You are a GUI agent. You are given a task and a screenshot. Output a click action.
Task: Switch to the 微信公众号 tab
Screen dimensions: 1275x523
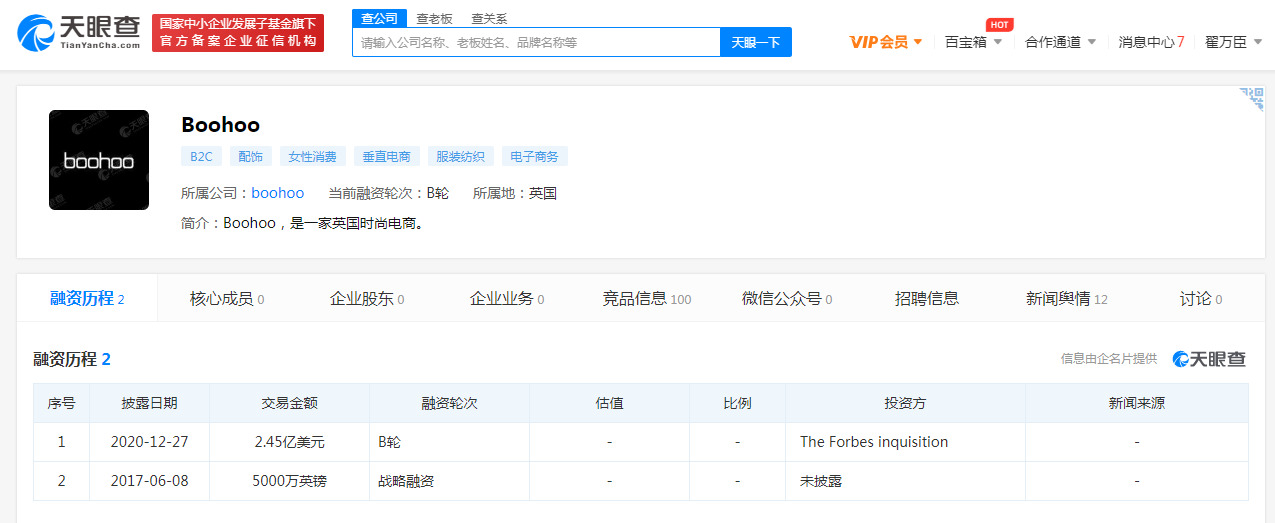[787, 298]
